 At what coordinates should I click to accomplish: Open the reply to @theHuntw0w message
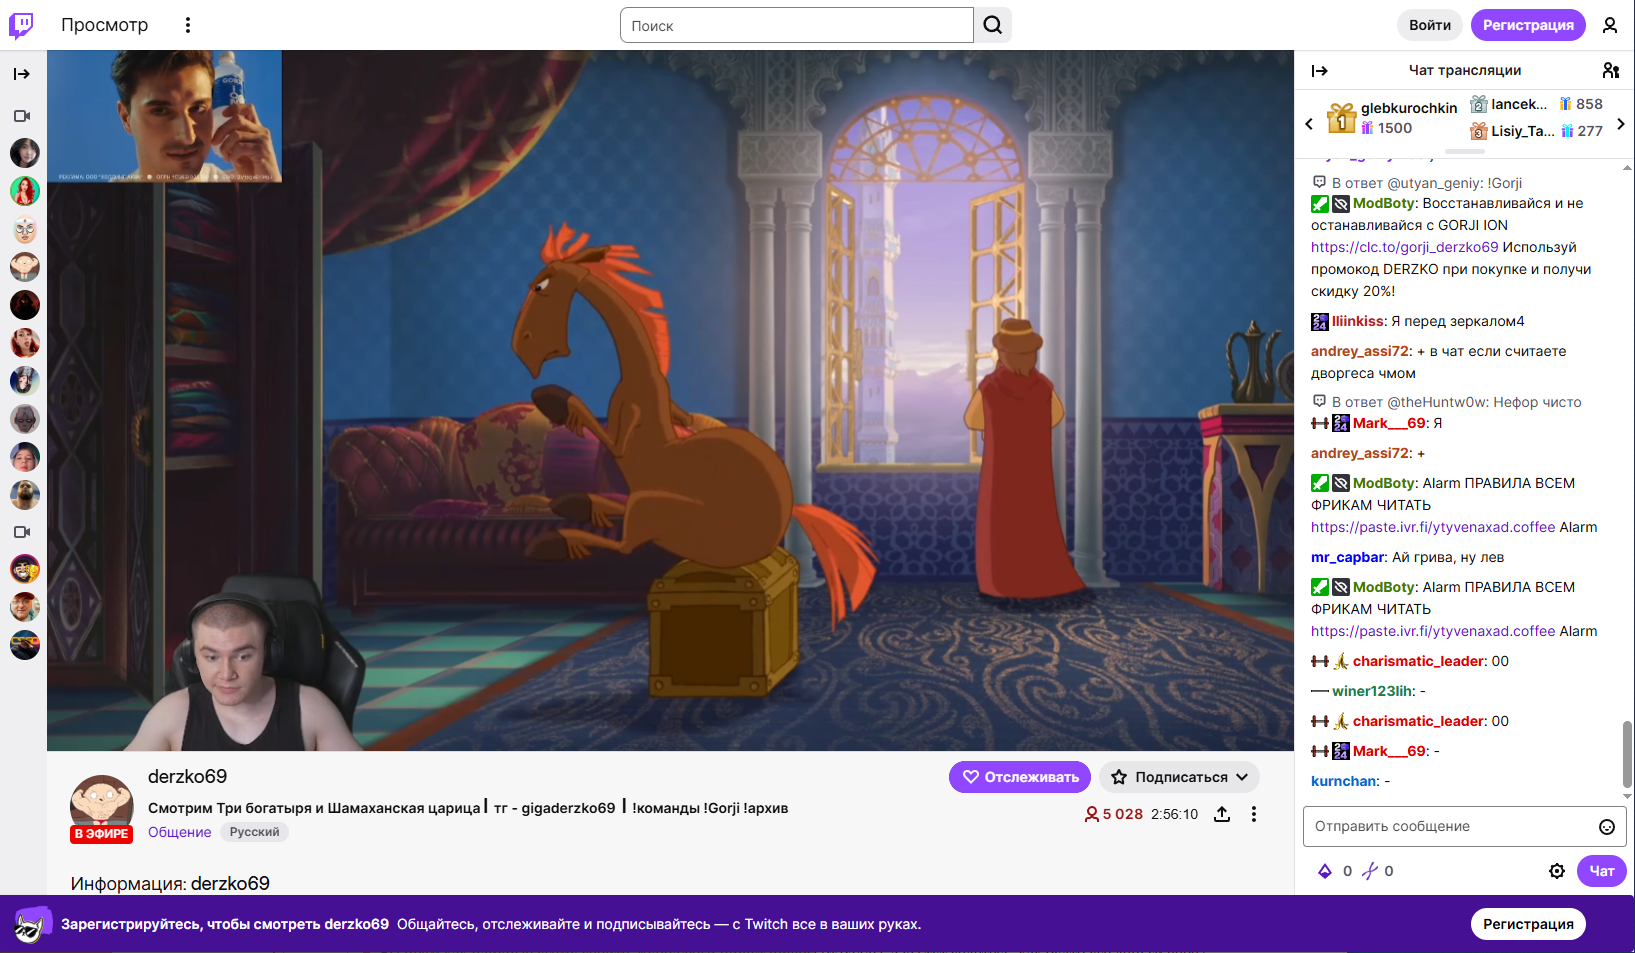1447,402
